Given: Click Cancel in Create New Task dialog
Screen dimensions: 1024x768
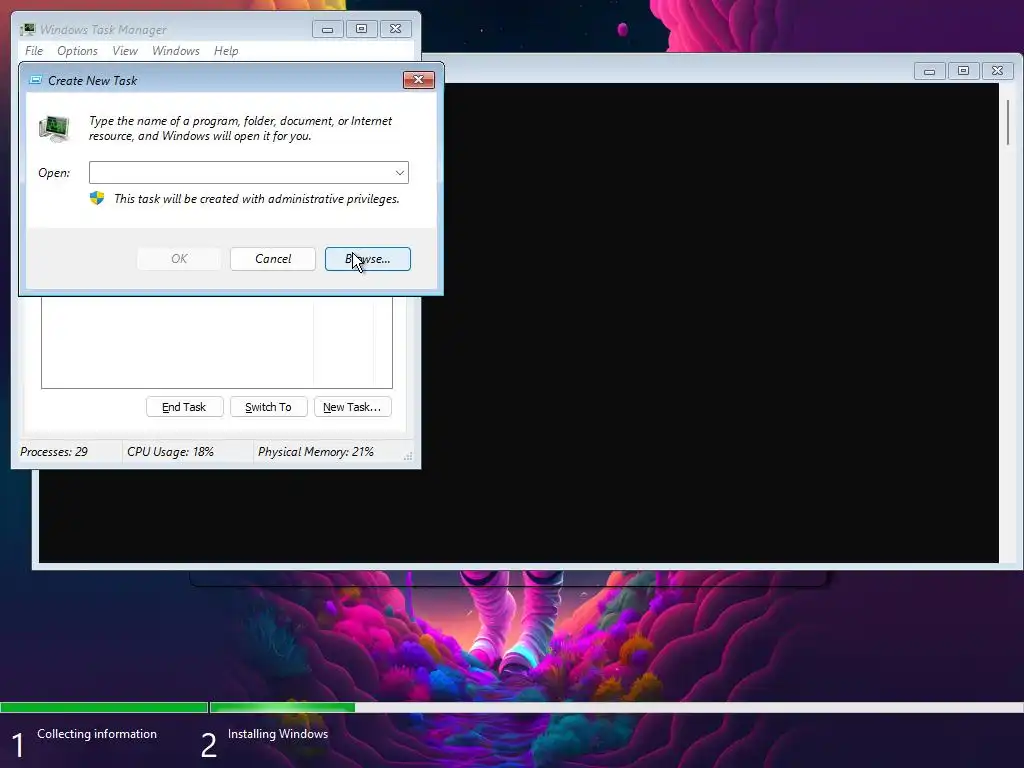Looking at the screenshot, I should (x=273, y=259).
